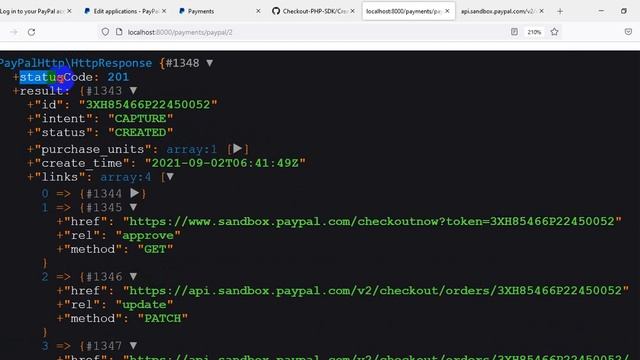Restore down the browser window
640x360 pixels.
(x=624, y=11)
